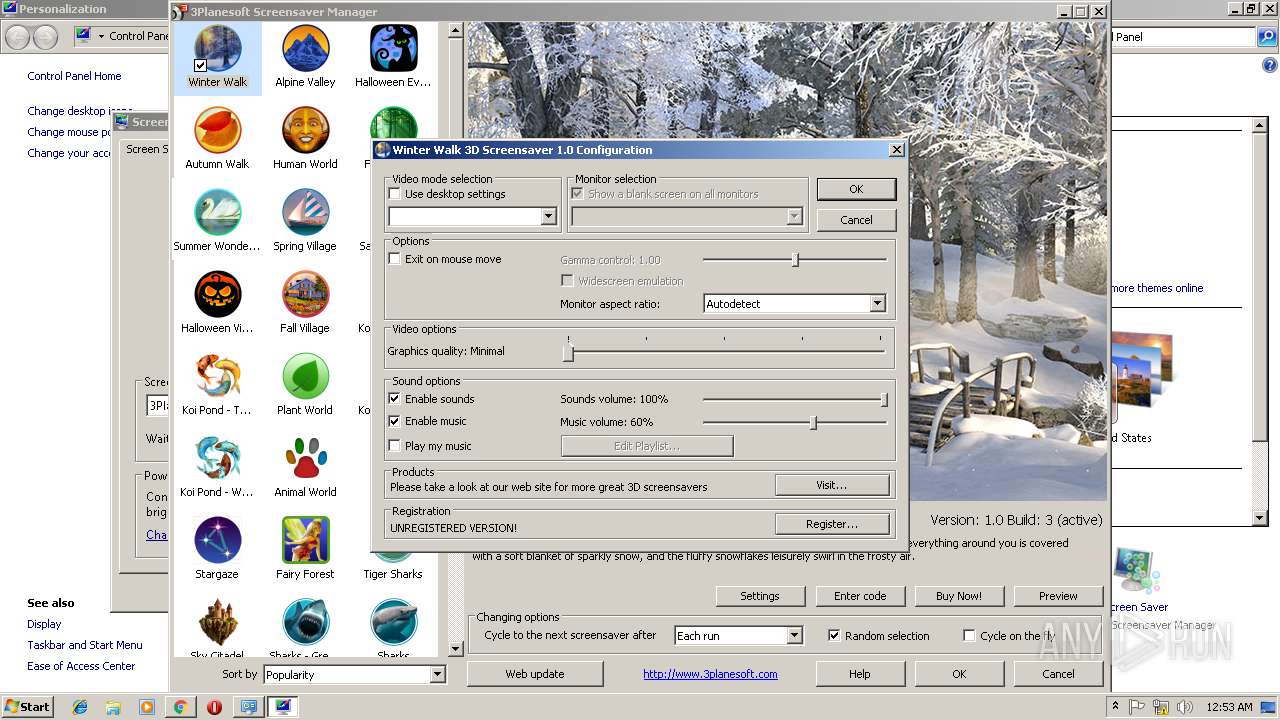Screen dimensions: 1280x720
Task: Pick the Autumn Walk leaf icon
Action: [x=218, y=131]
